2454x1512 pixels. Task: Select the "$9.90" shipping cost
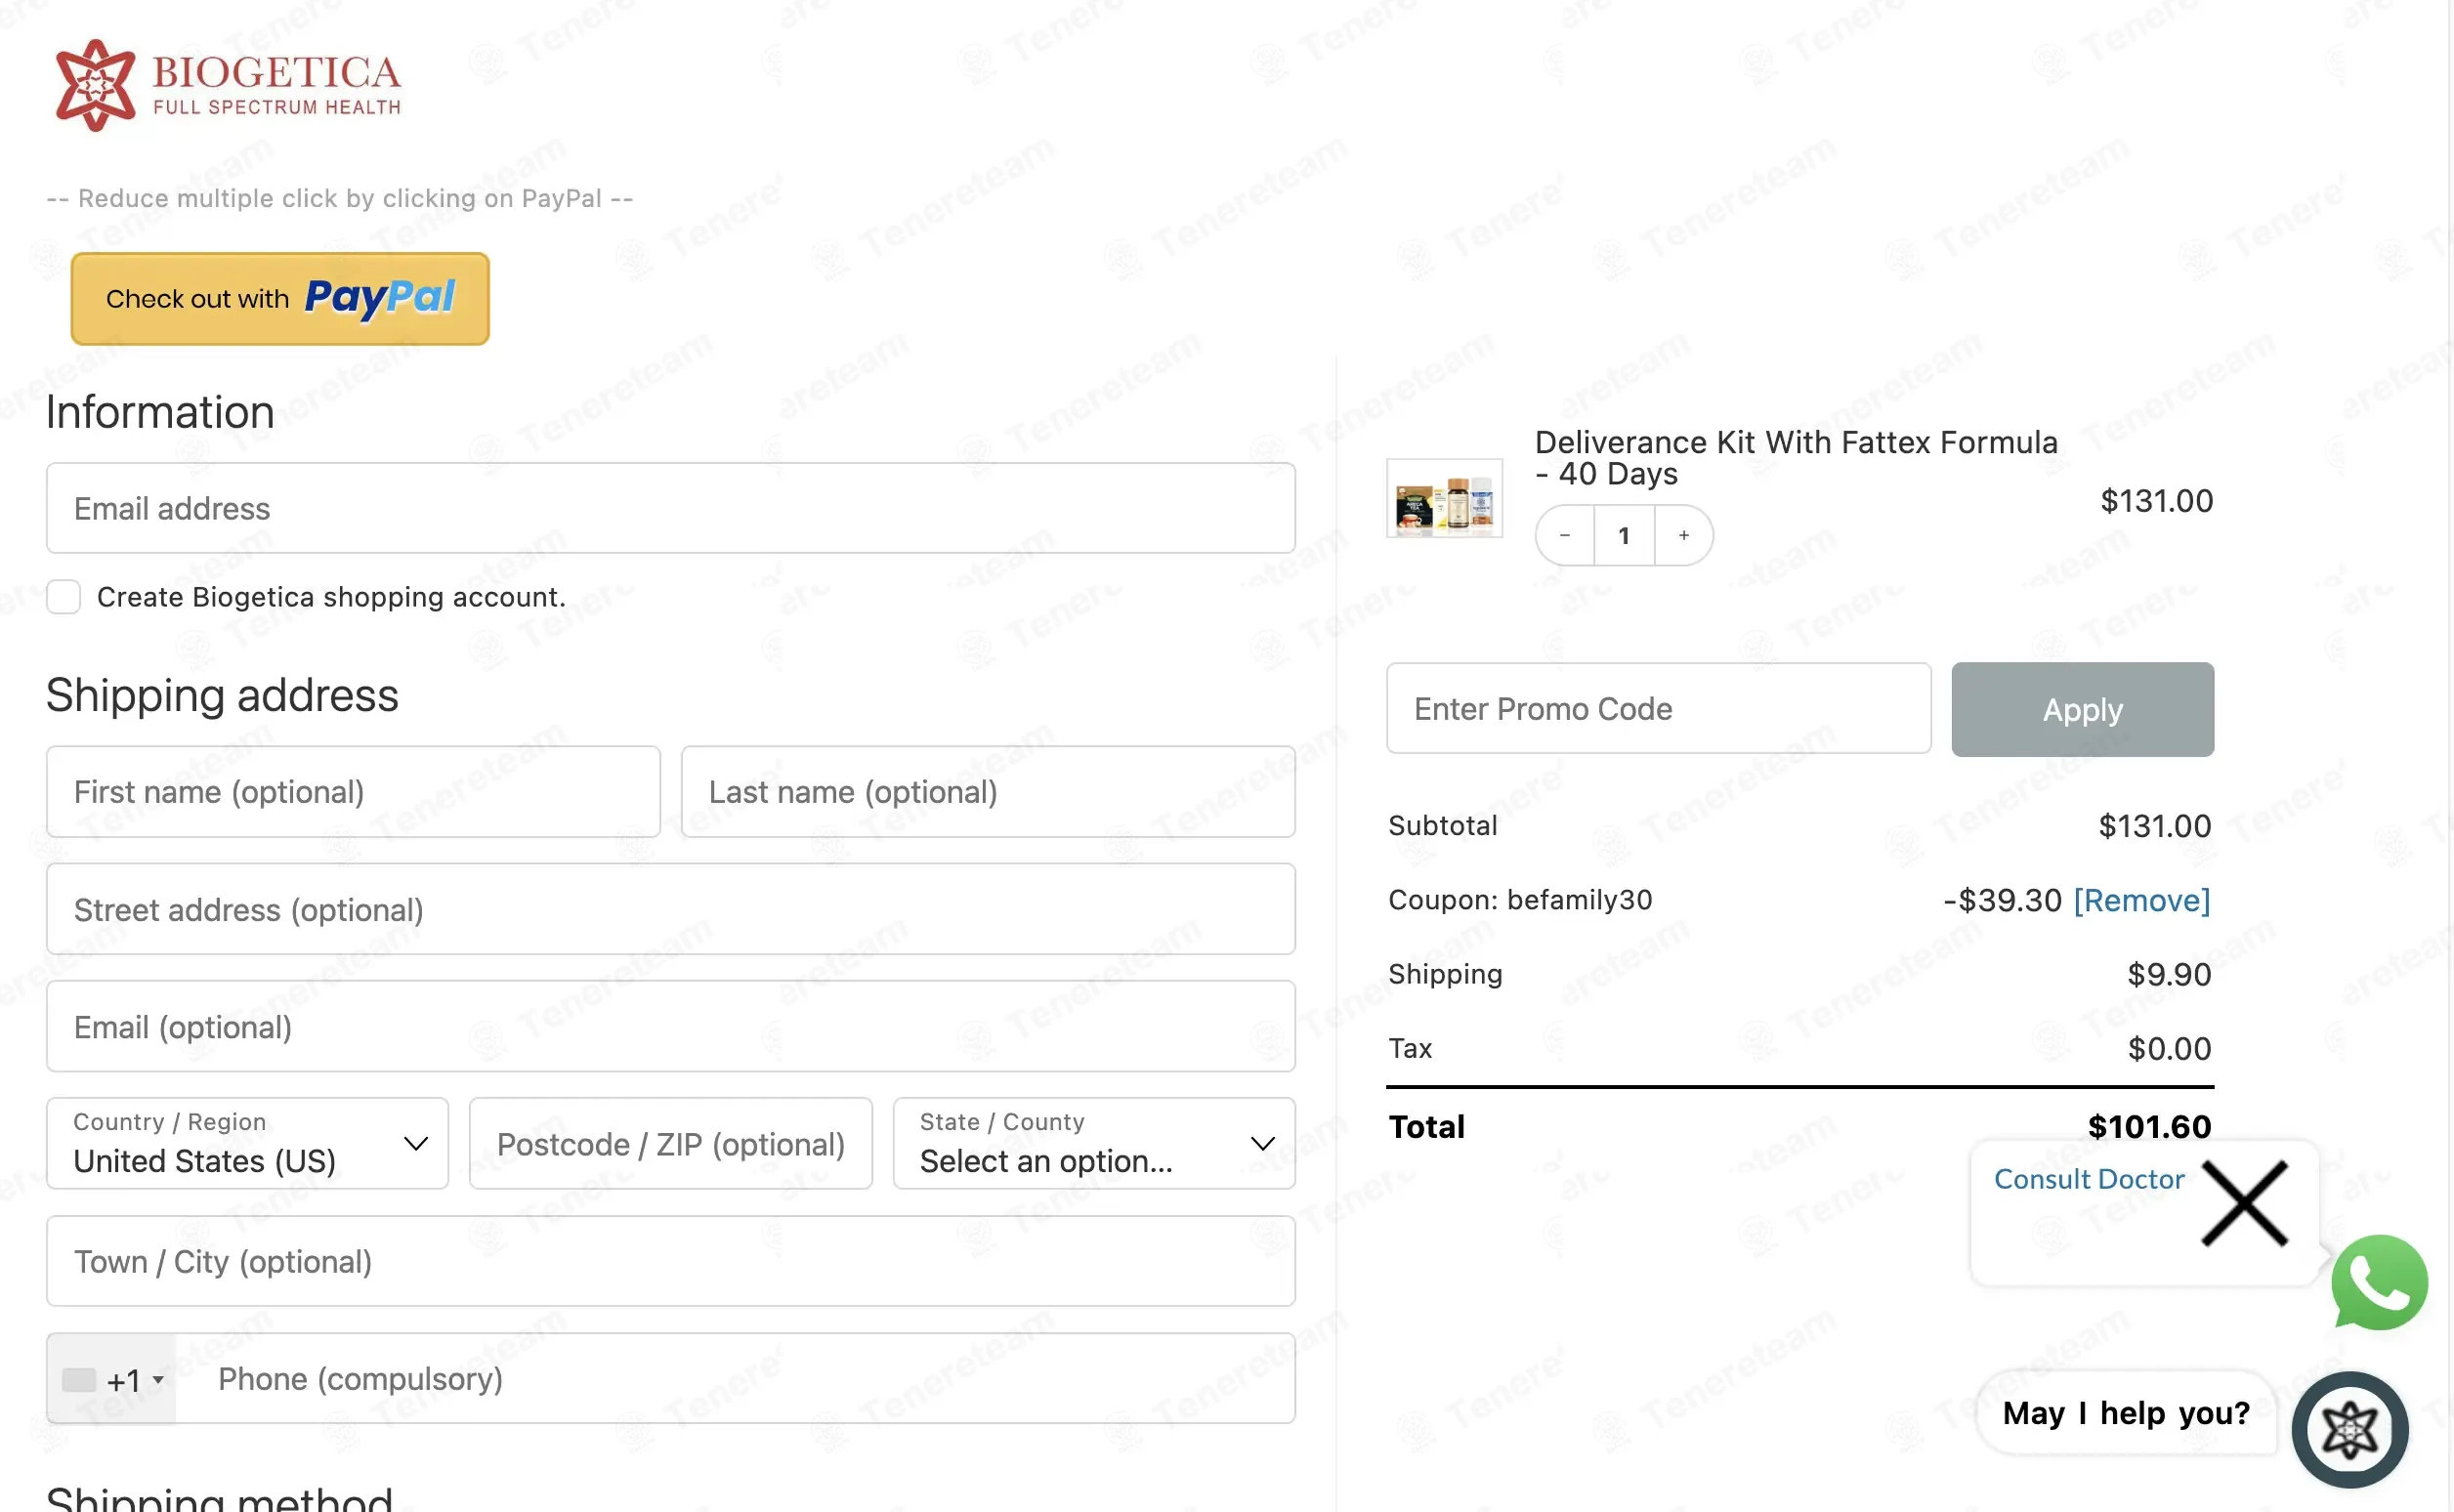2169,975
